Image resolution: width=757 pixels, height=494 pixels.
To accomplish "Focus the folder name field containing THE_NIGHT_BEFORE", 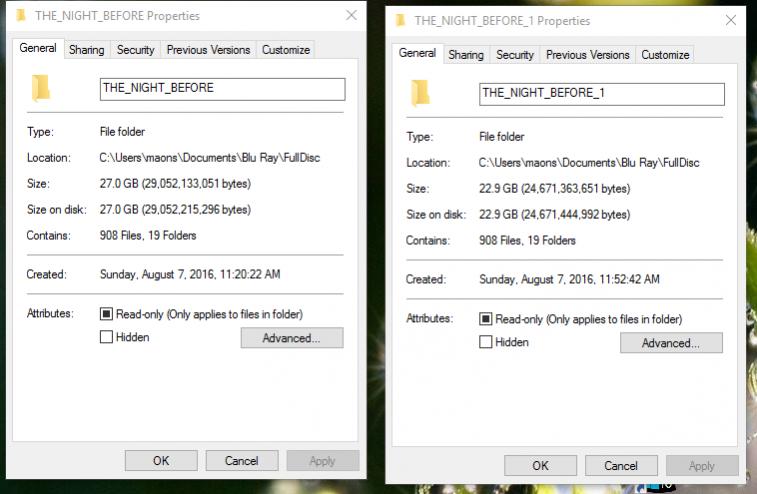I will coord(223,89).
